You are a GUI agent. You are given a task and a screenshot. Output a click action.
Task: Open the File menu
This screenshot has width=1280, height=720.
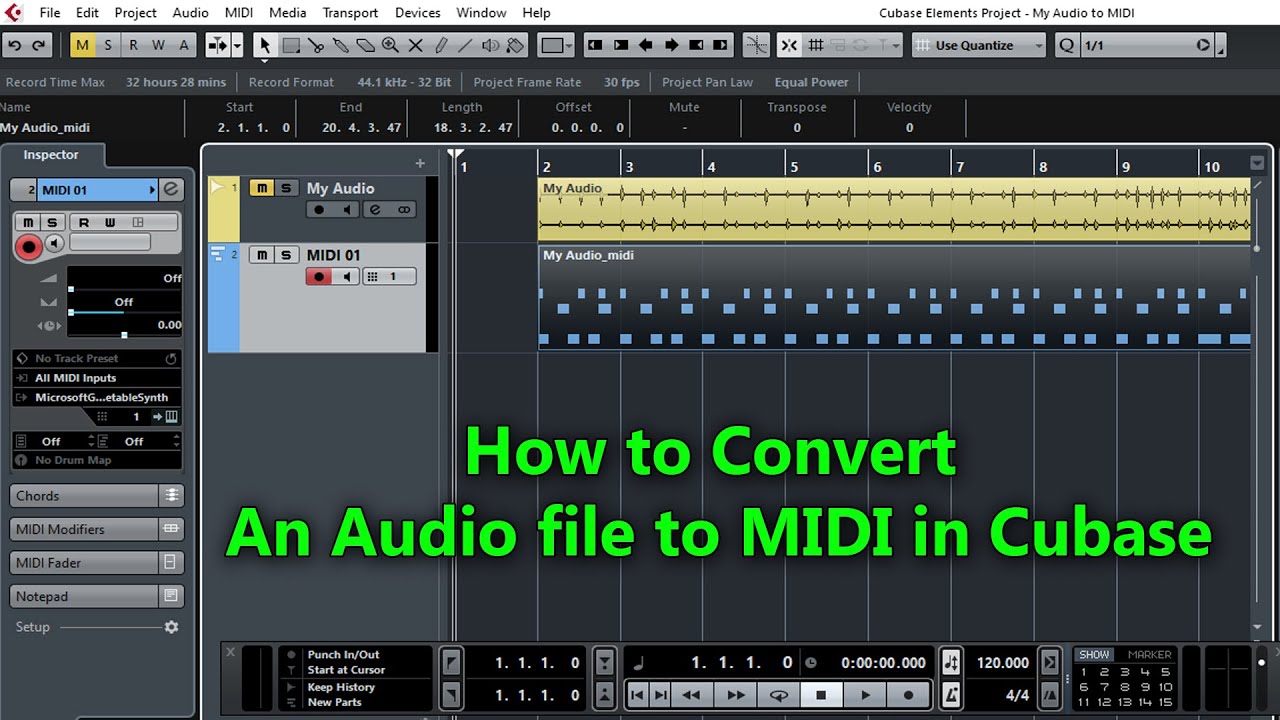click(x=49, y=13)
